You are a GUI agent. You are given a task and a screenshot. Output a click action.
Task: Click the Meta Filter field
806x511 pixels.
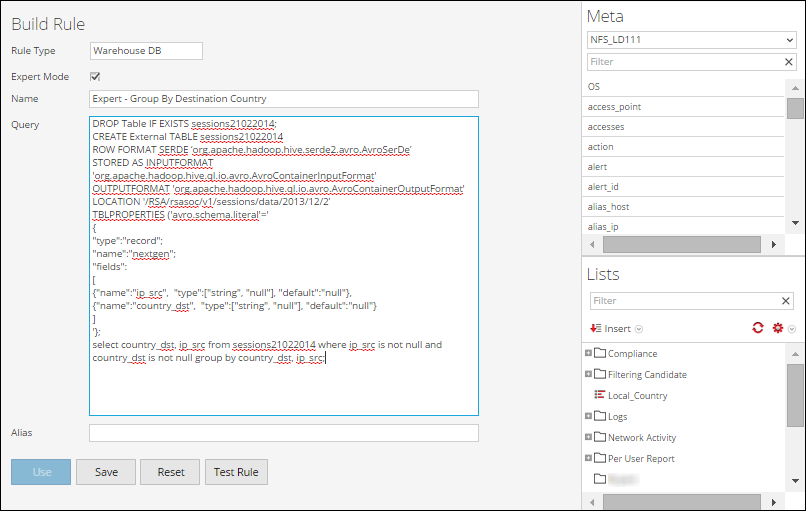point(685,62)
